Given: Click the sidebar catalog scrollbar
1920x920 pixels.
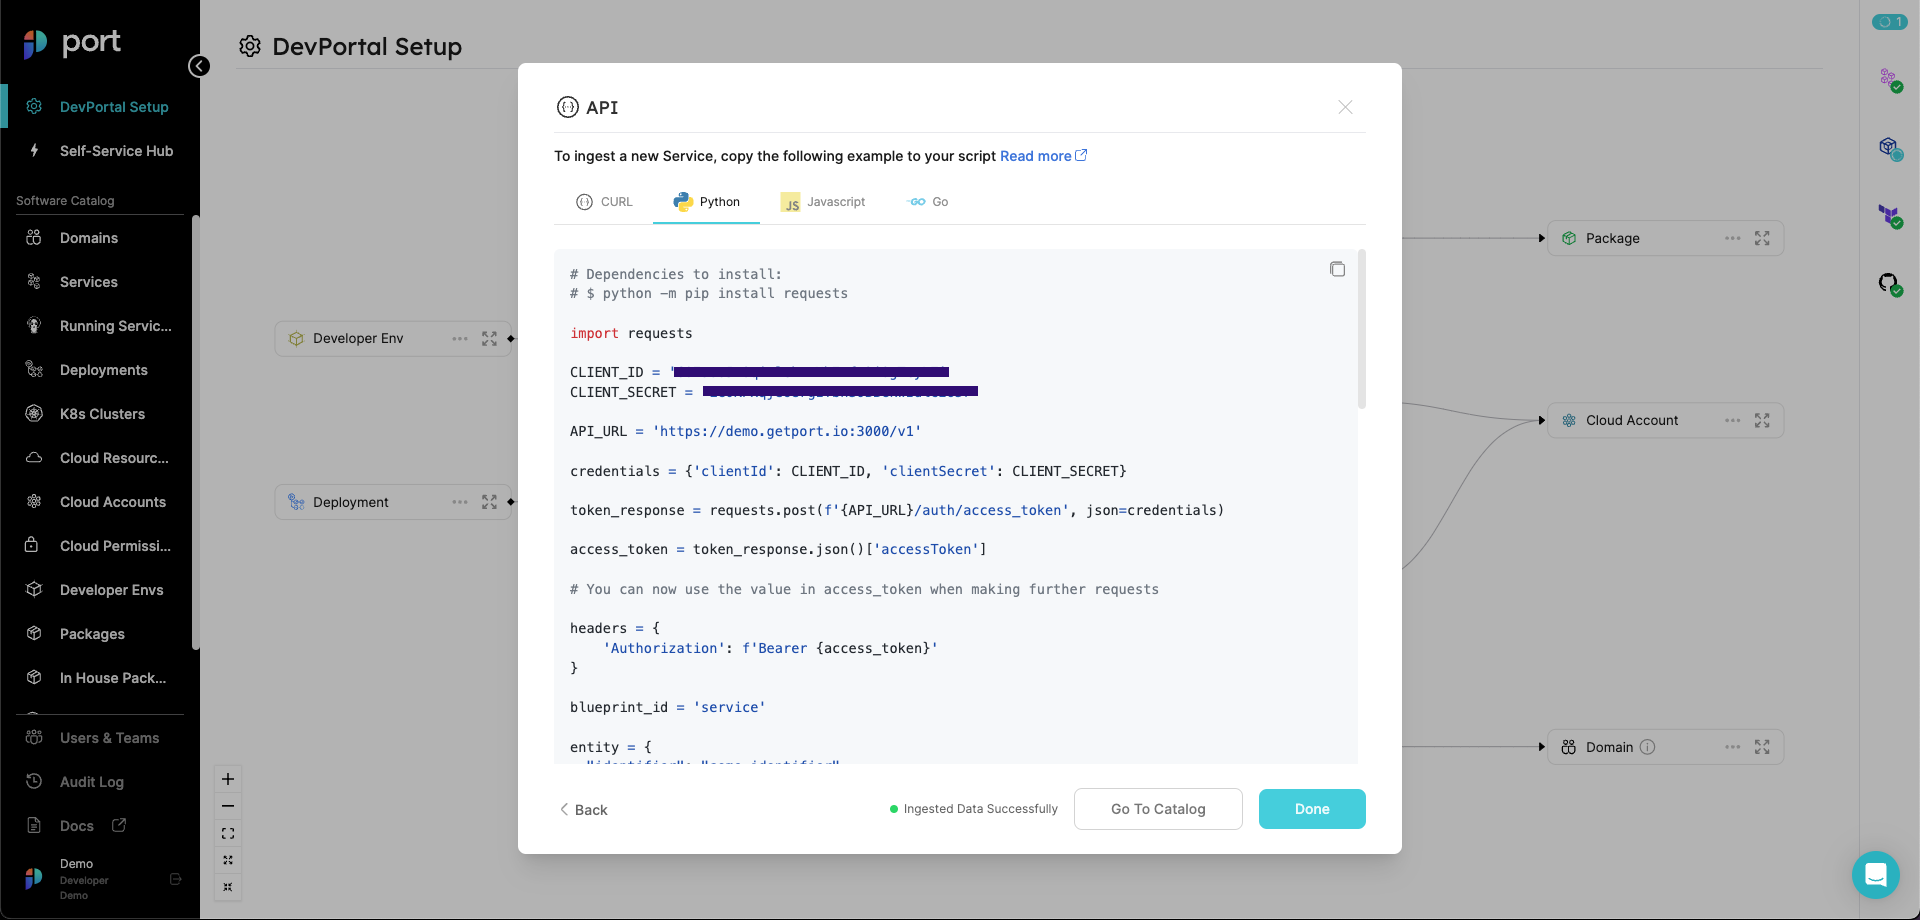Looking at the screenshot, I should point(196,432).
